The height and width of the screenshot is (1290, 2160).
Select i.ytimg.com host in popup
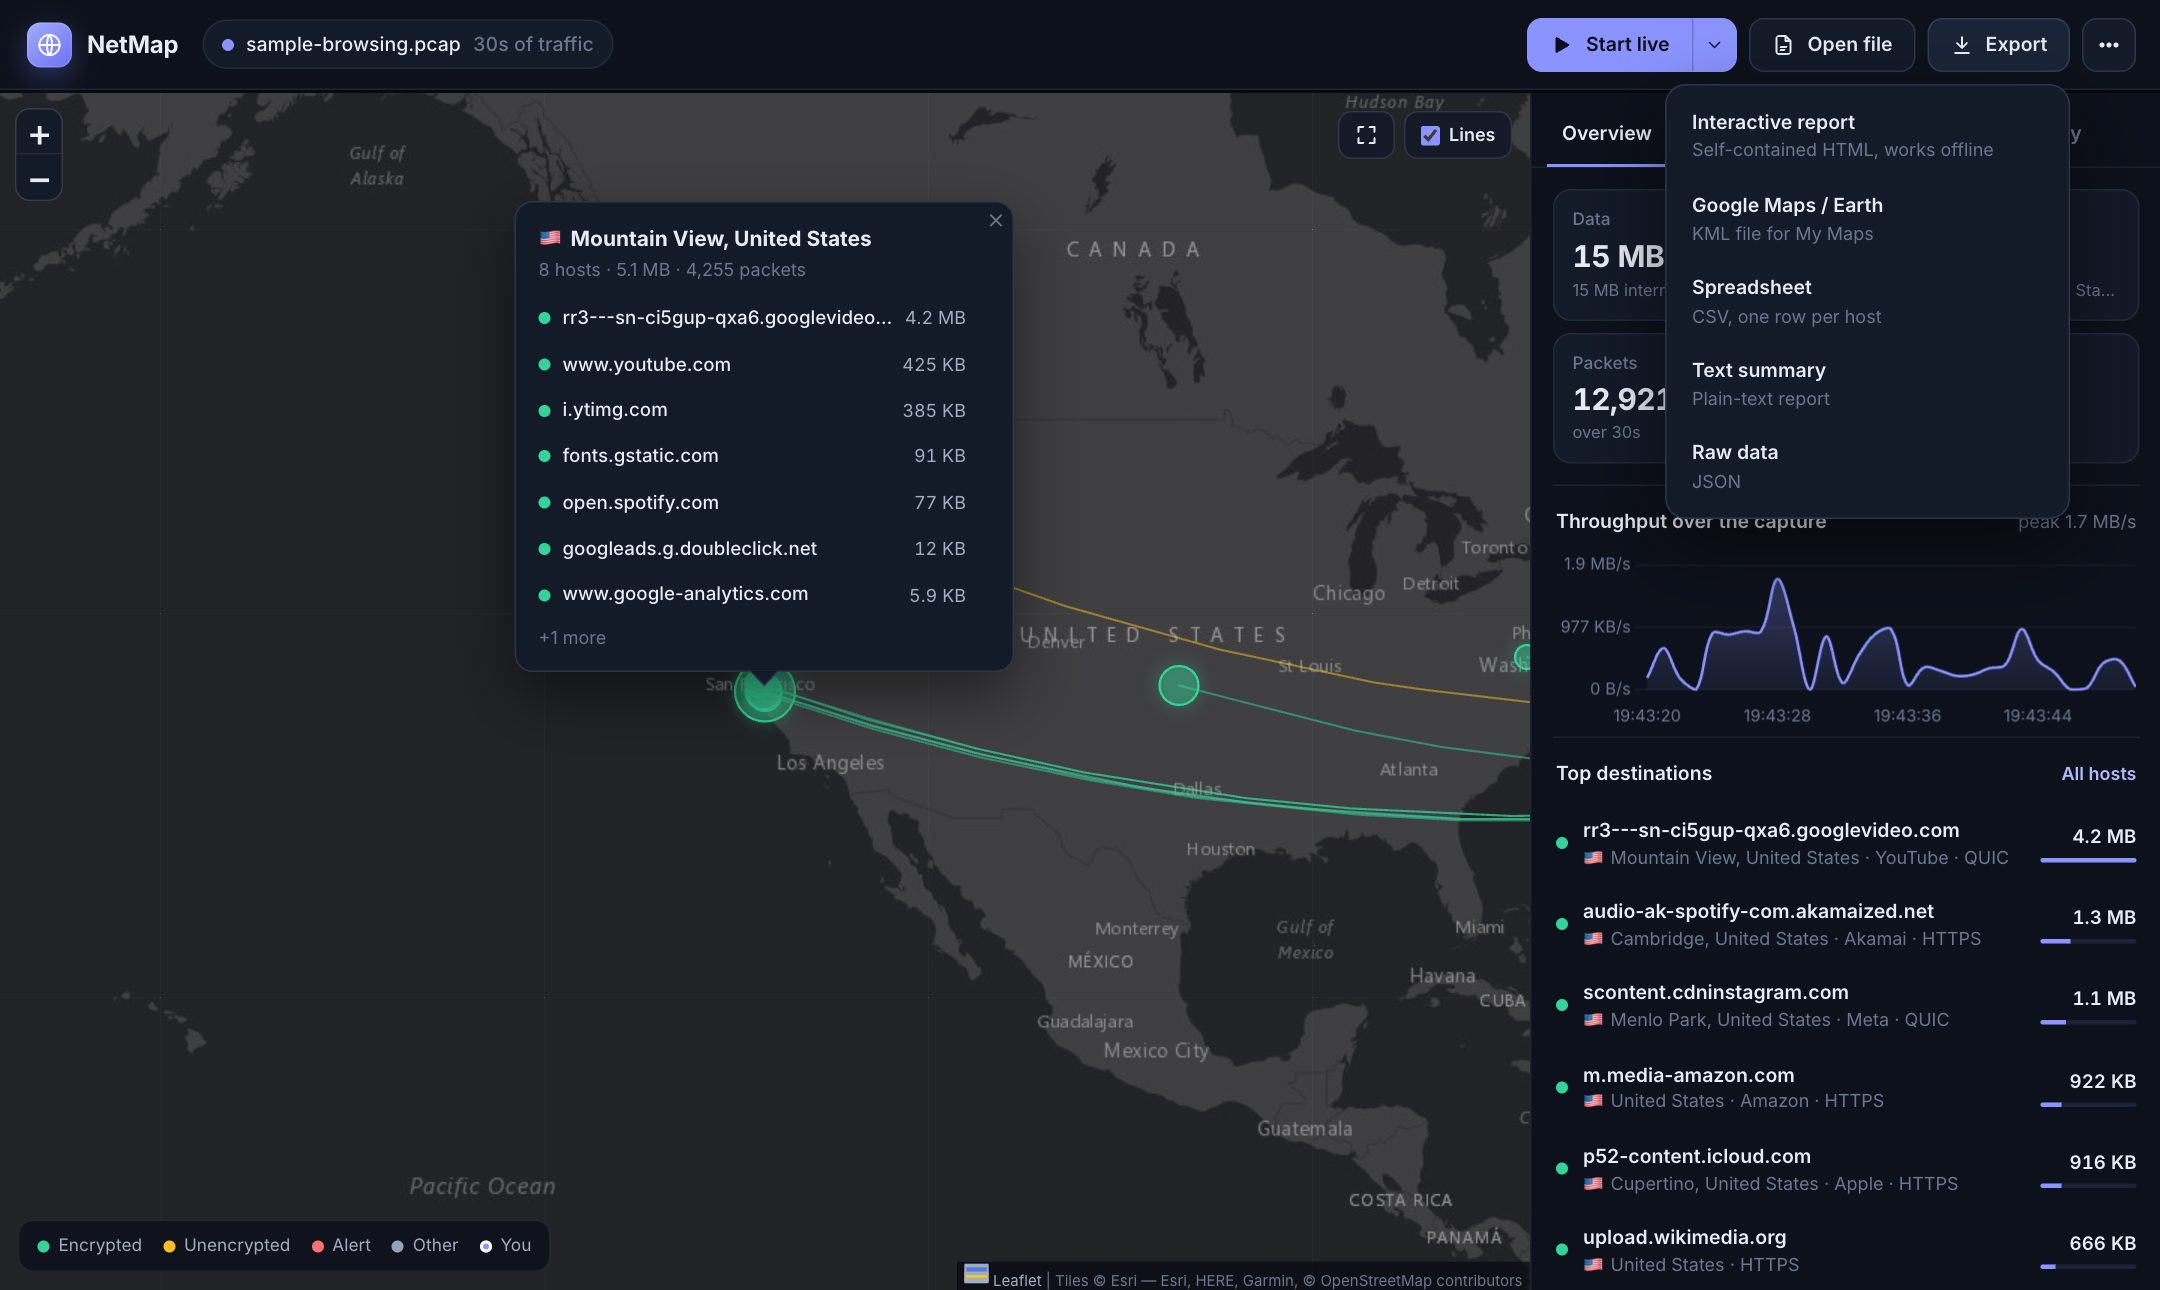tap(752, 410)
